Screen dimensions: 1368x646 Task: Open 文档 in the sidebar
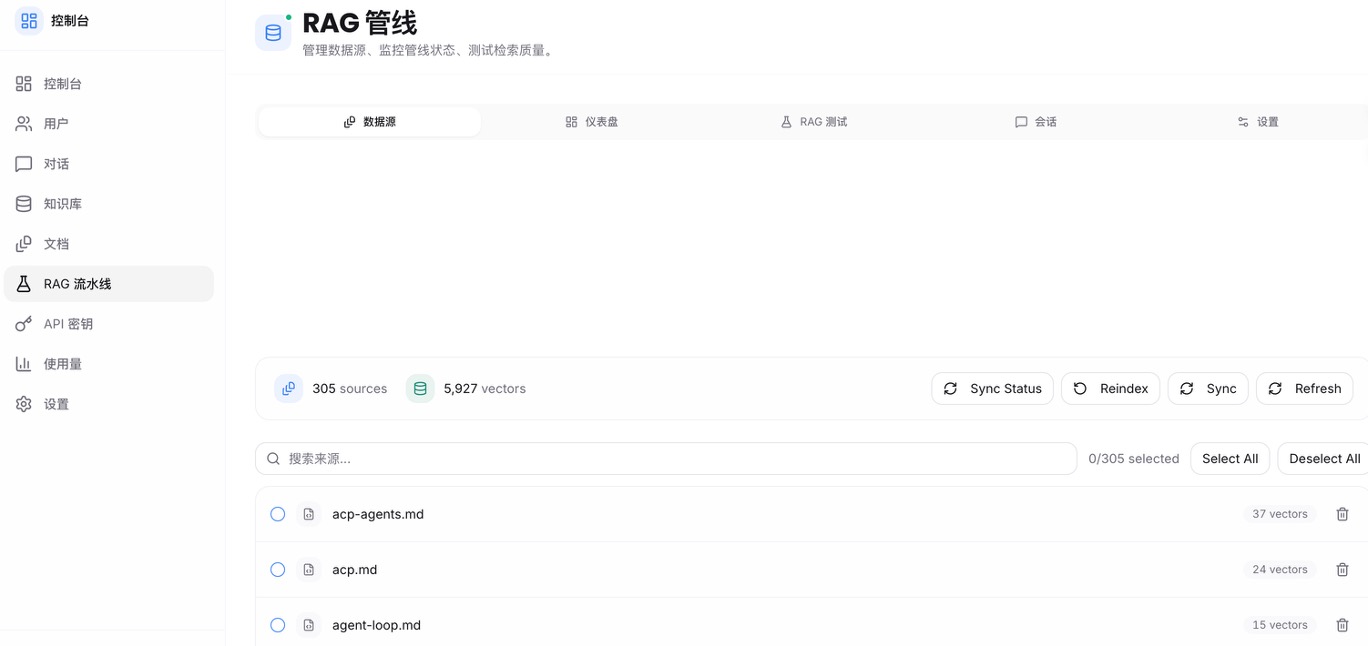coord(109,244)
